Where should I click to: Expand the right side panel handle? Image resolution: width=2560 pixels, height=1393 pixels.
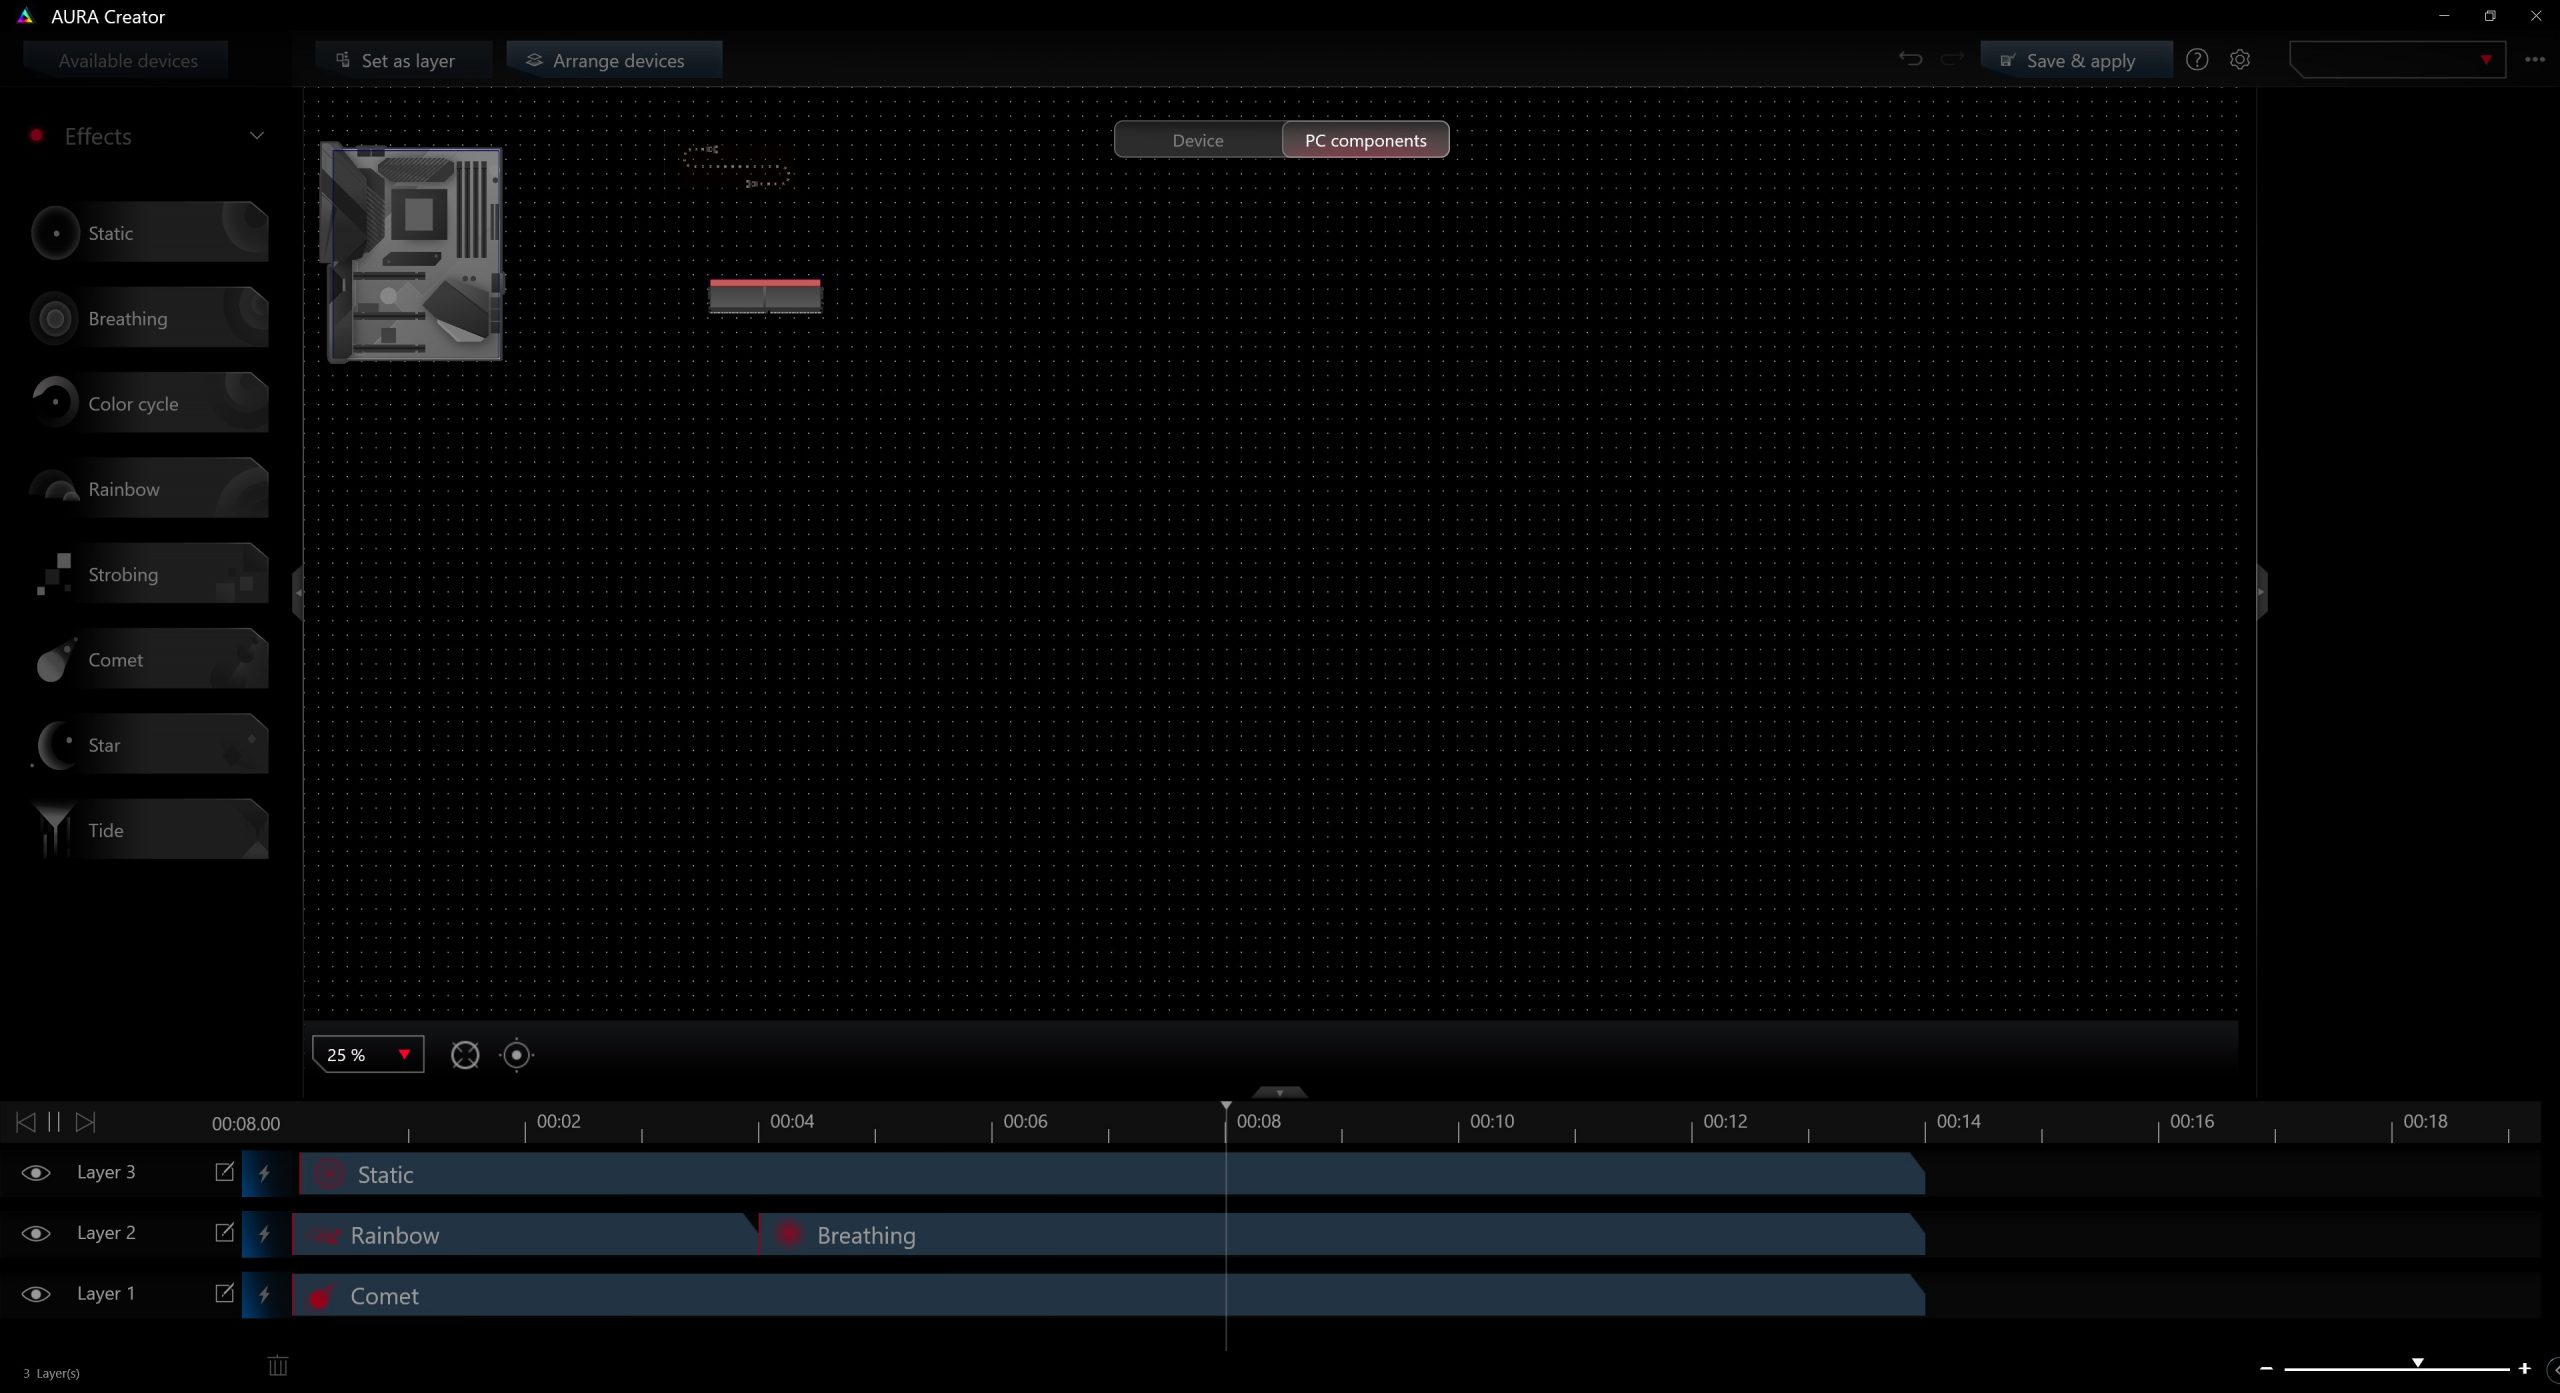pyautogui.click(x=2262, y=593)
